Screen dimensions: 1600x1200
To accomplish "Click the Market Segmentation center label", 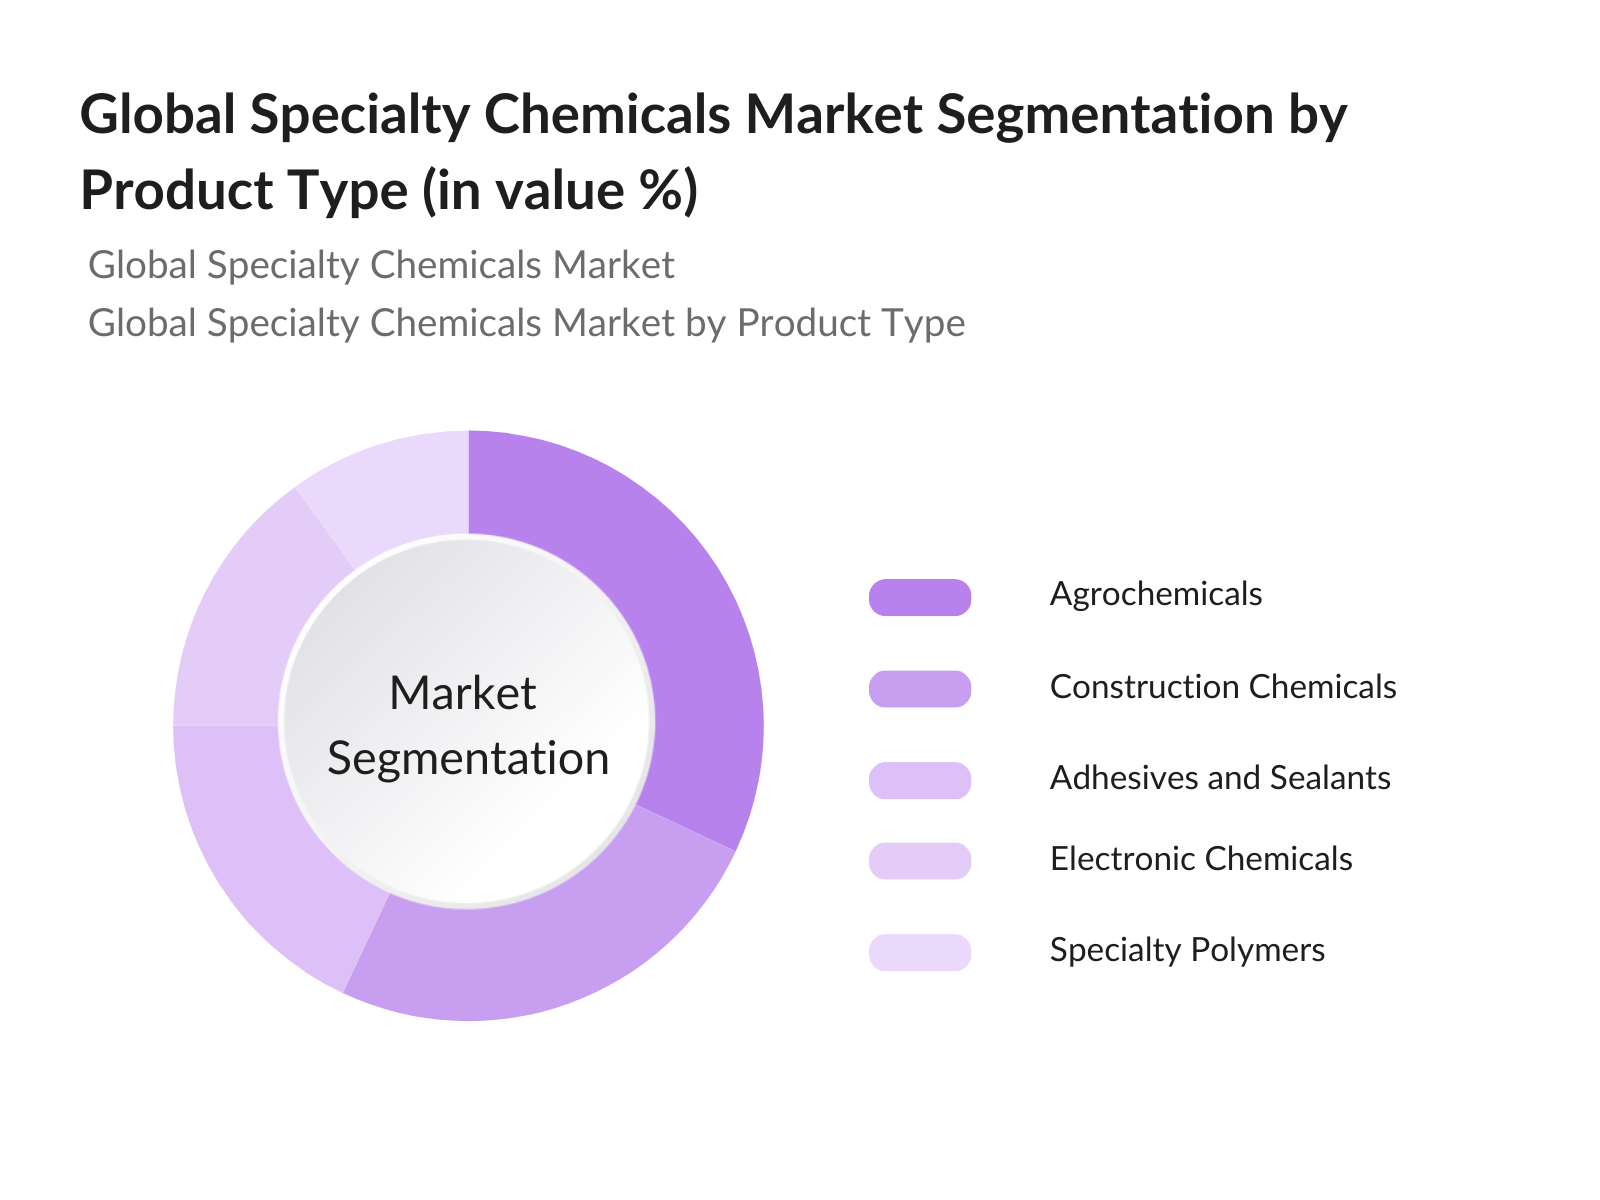I will click(467, 726).
